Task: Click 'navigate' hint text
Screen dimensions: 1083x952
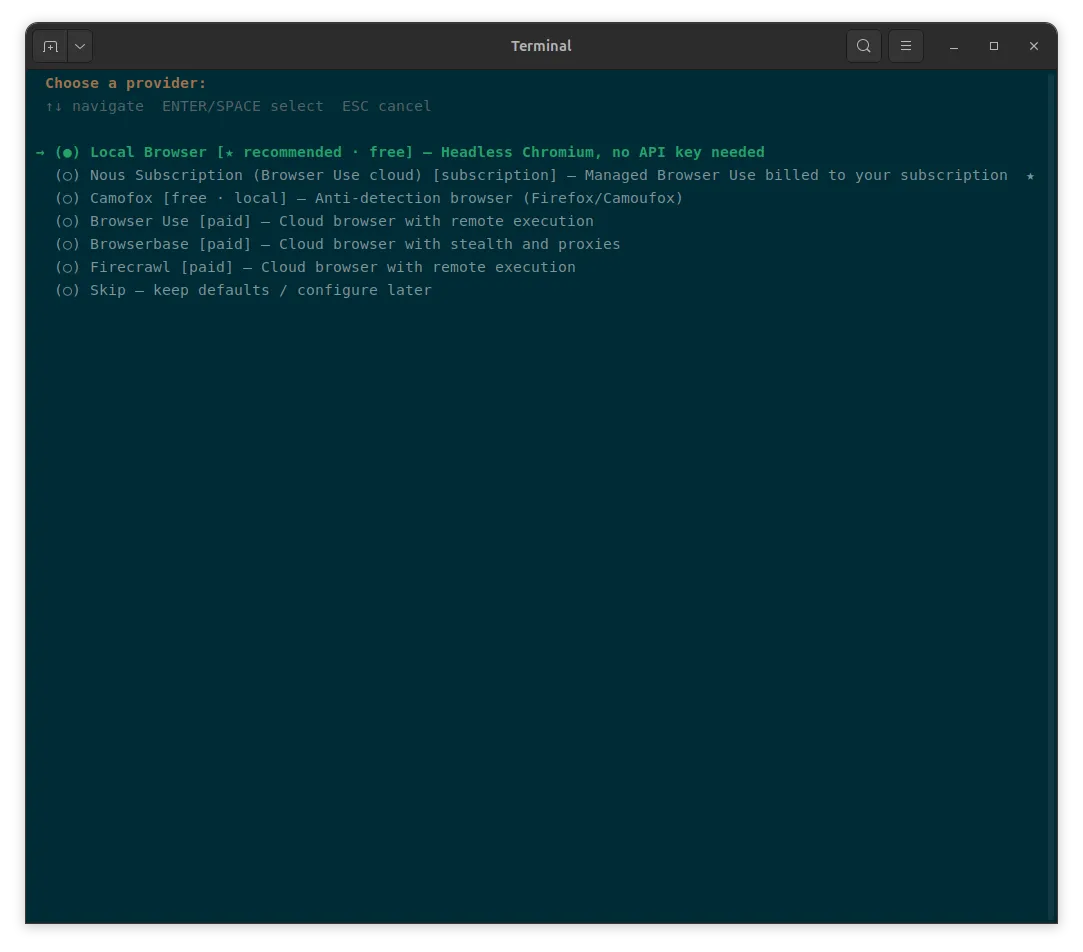Action: pyautogui.click(x=108, y=106)
